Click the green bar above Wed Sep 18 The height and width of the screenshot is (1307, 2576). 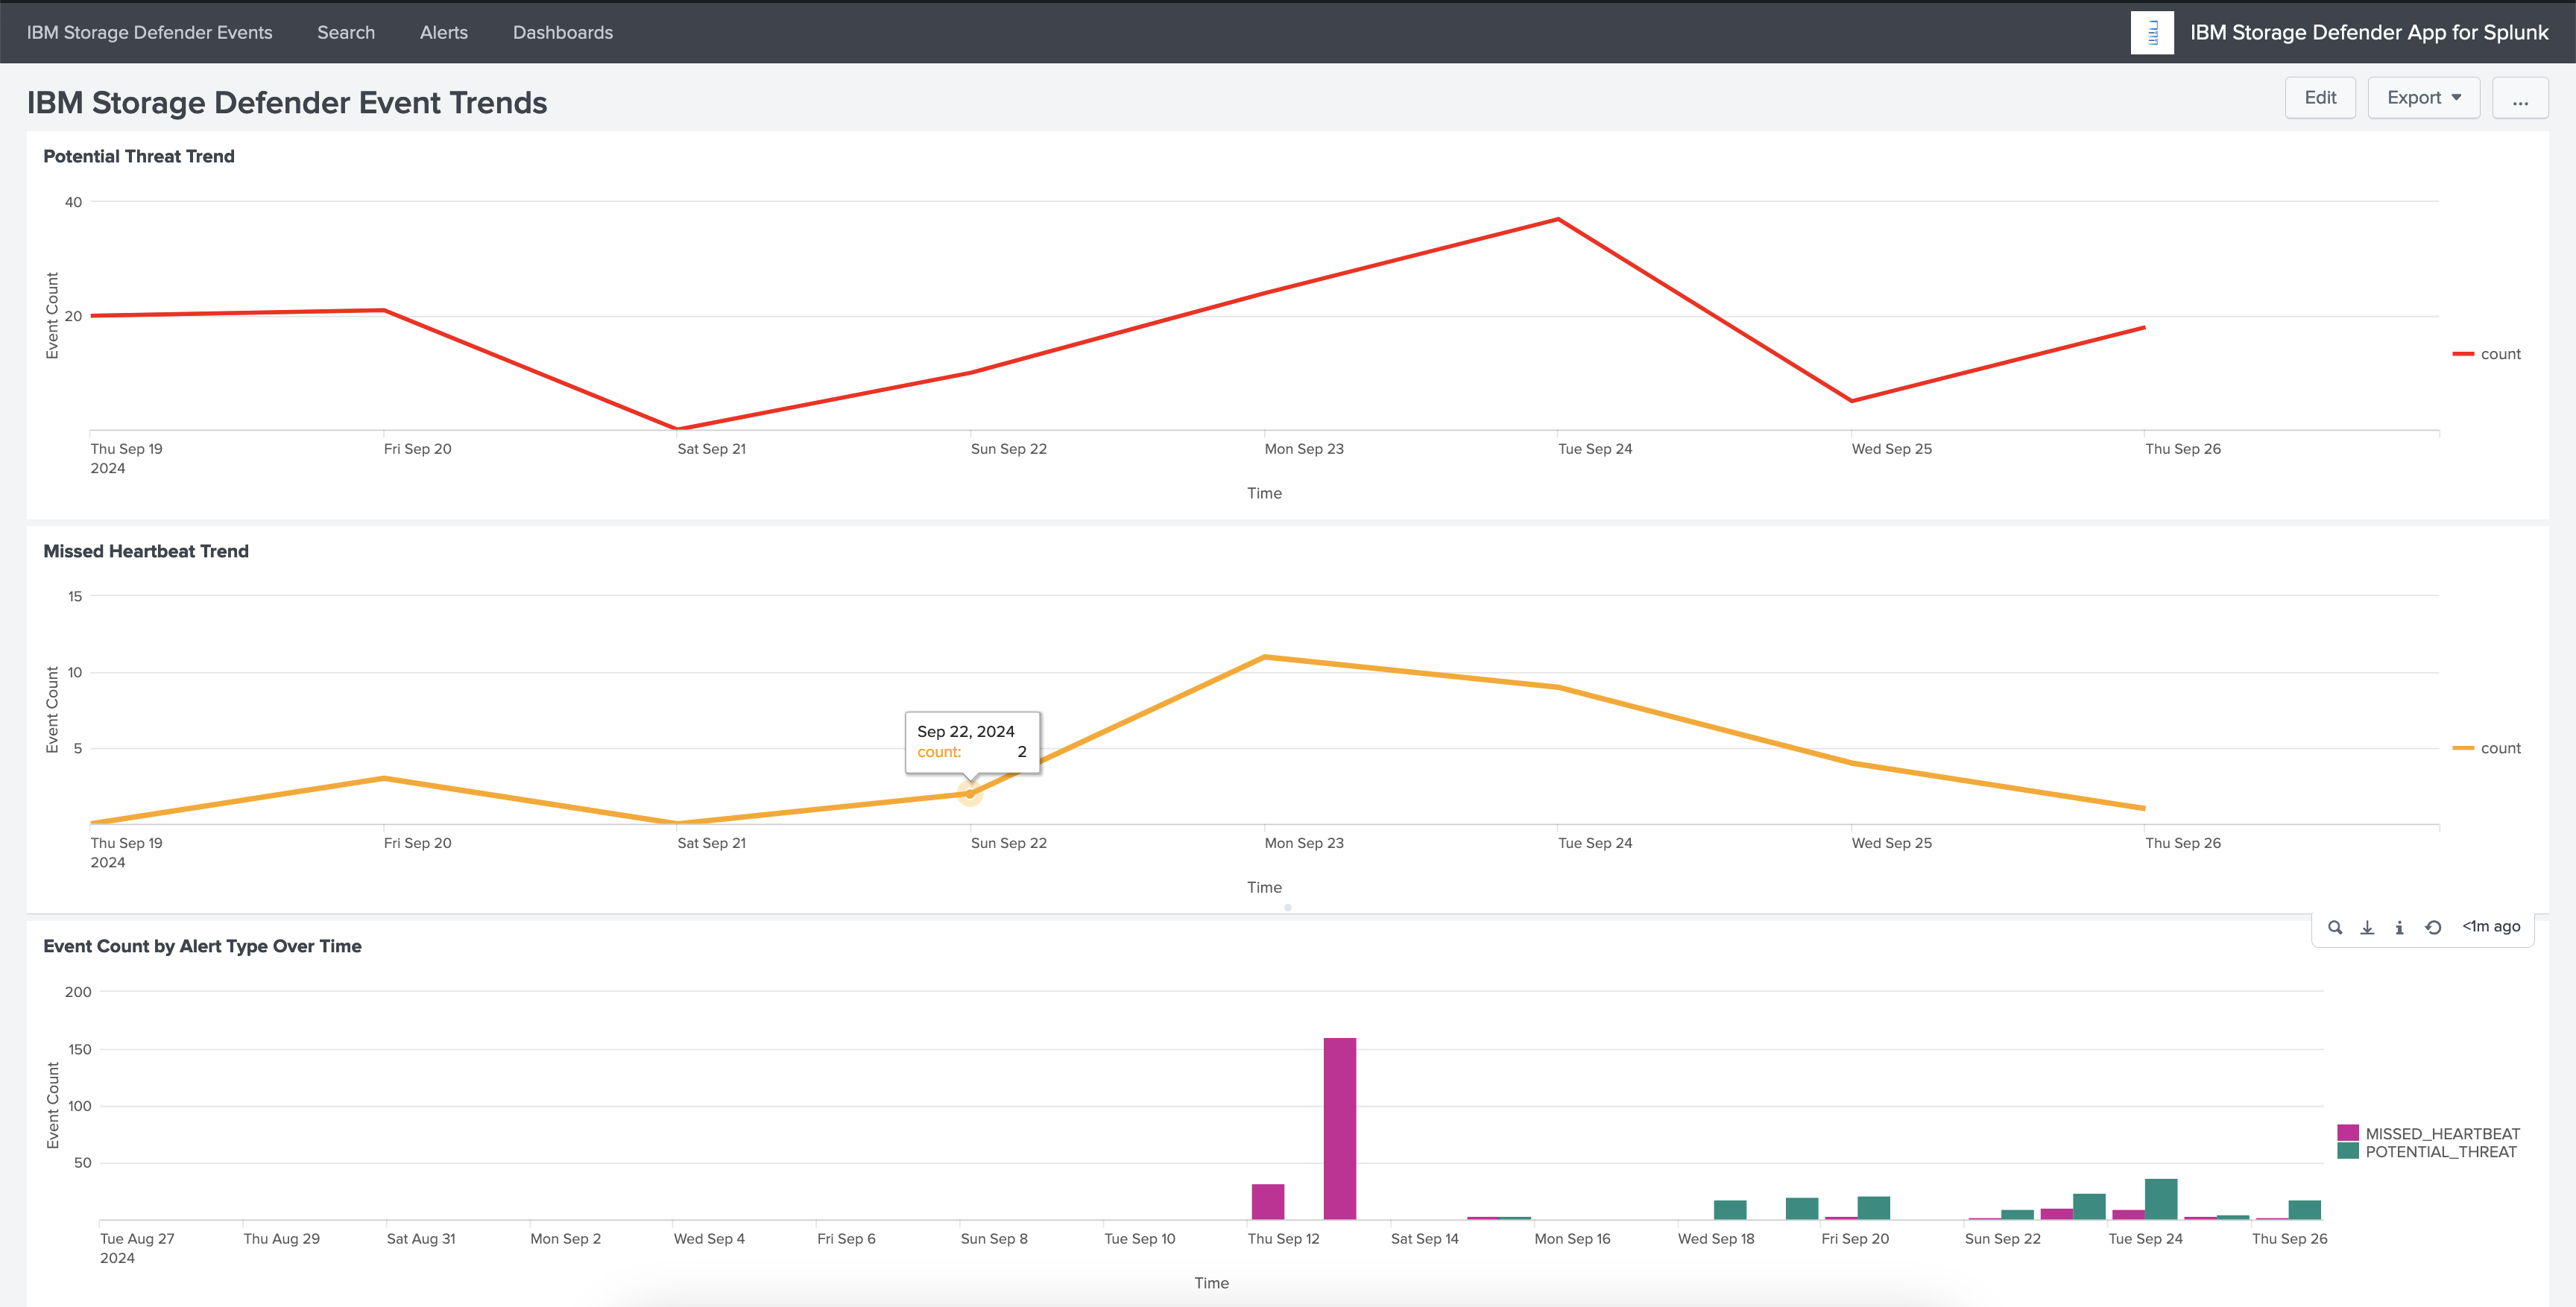coord(1730,1210)
